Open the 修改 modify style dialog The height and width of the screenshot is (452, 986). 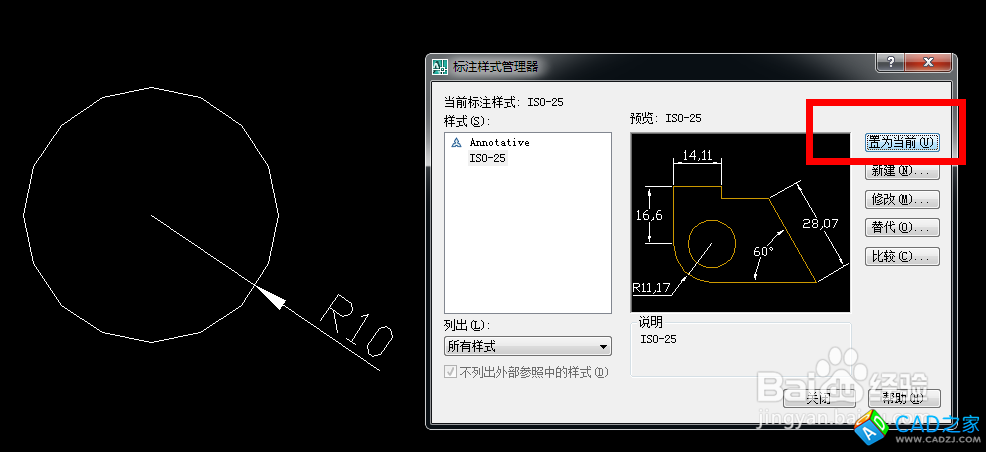[901, 200]
